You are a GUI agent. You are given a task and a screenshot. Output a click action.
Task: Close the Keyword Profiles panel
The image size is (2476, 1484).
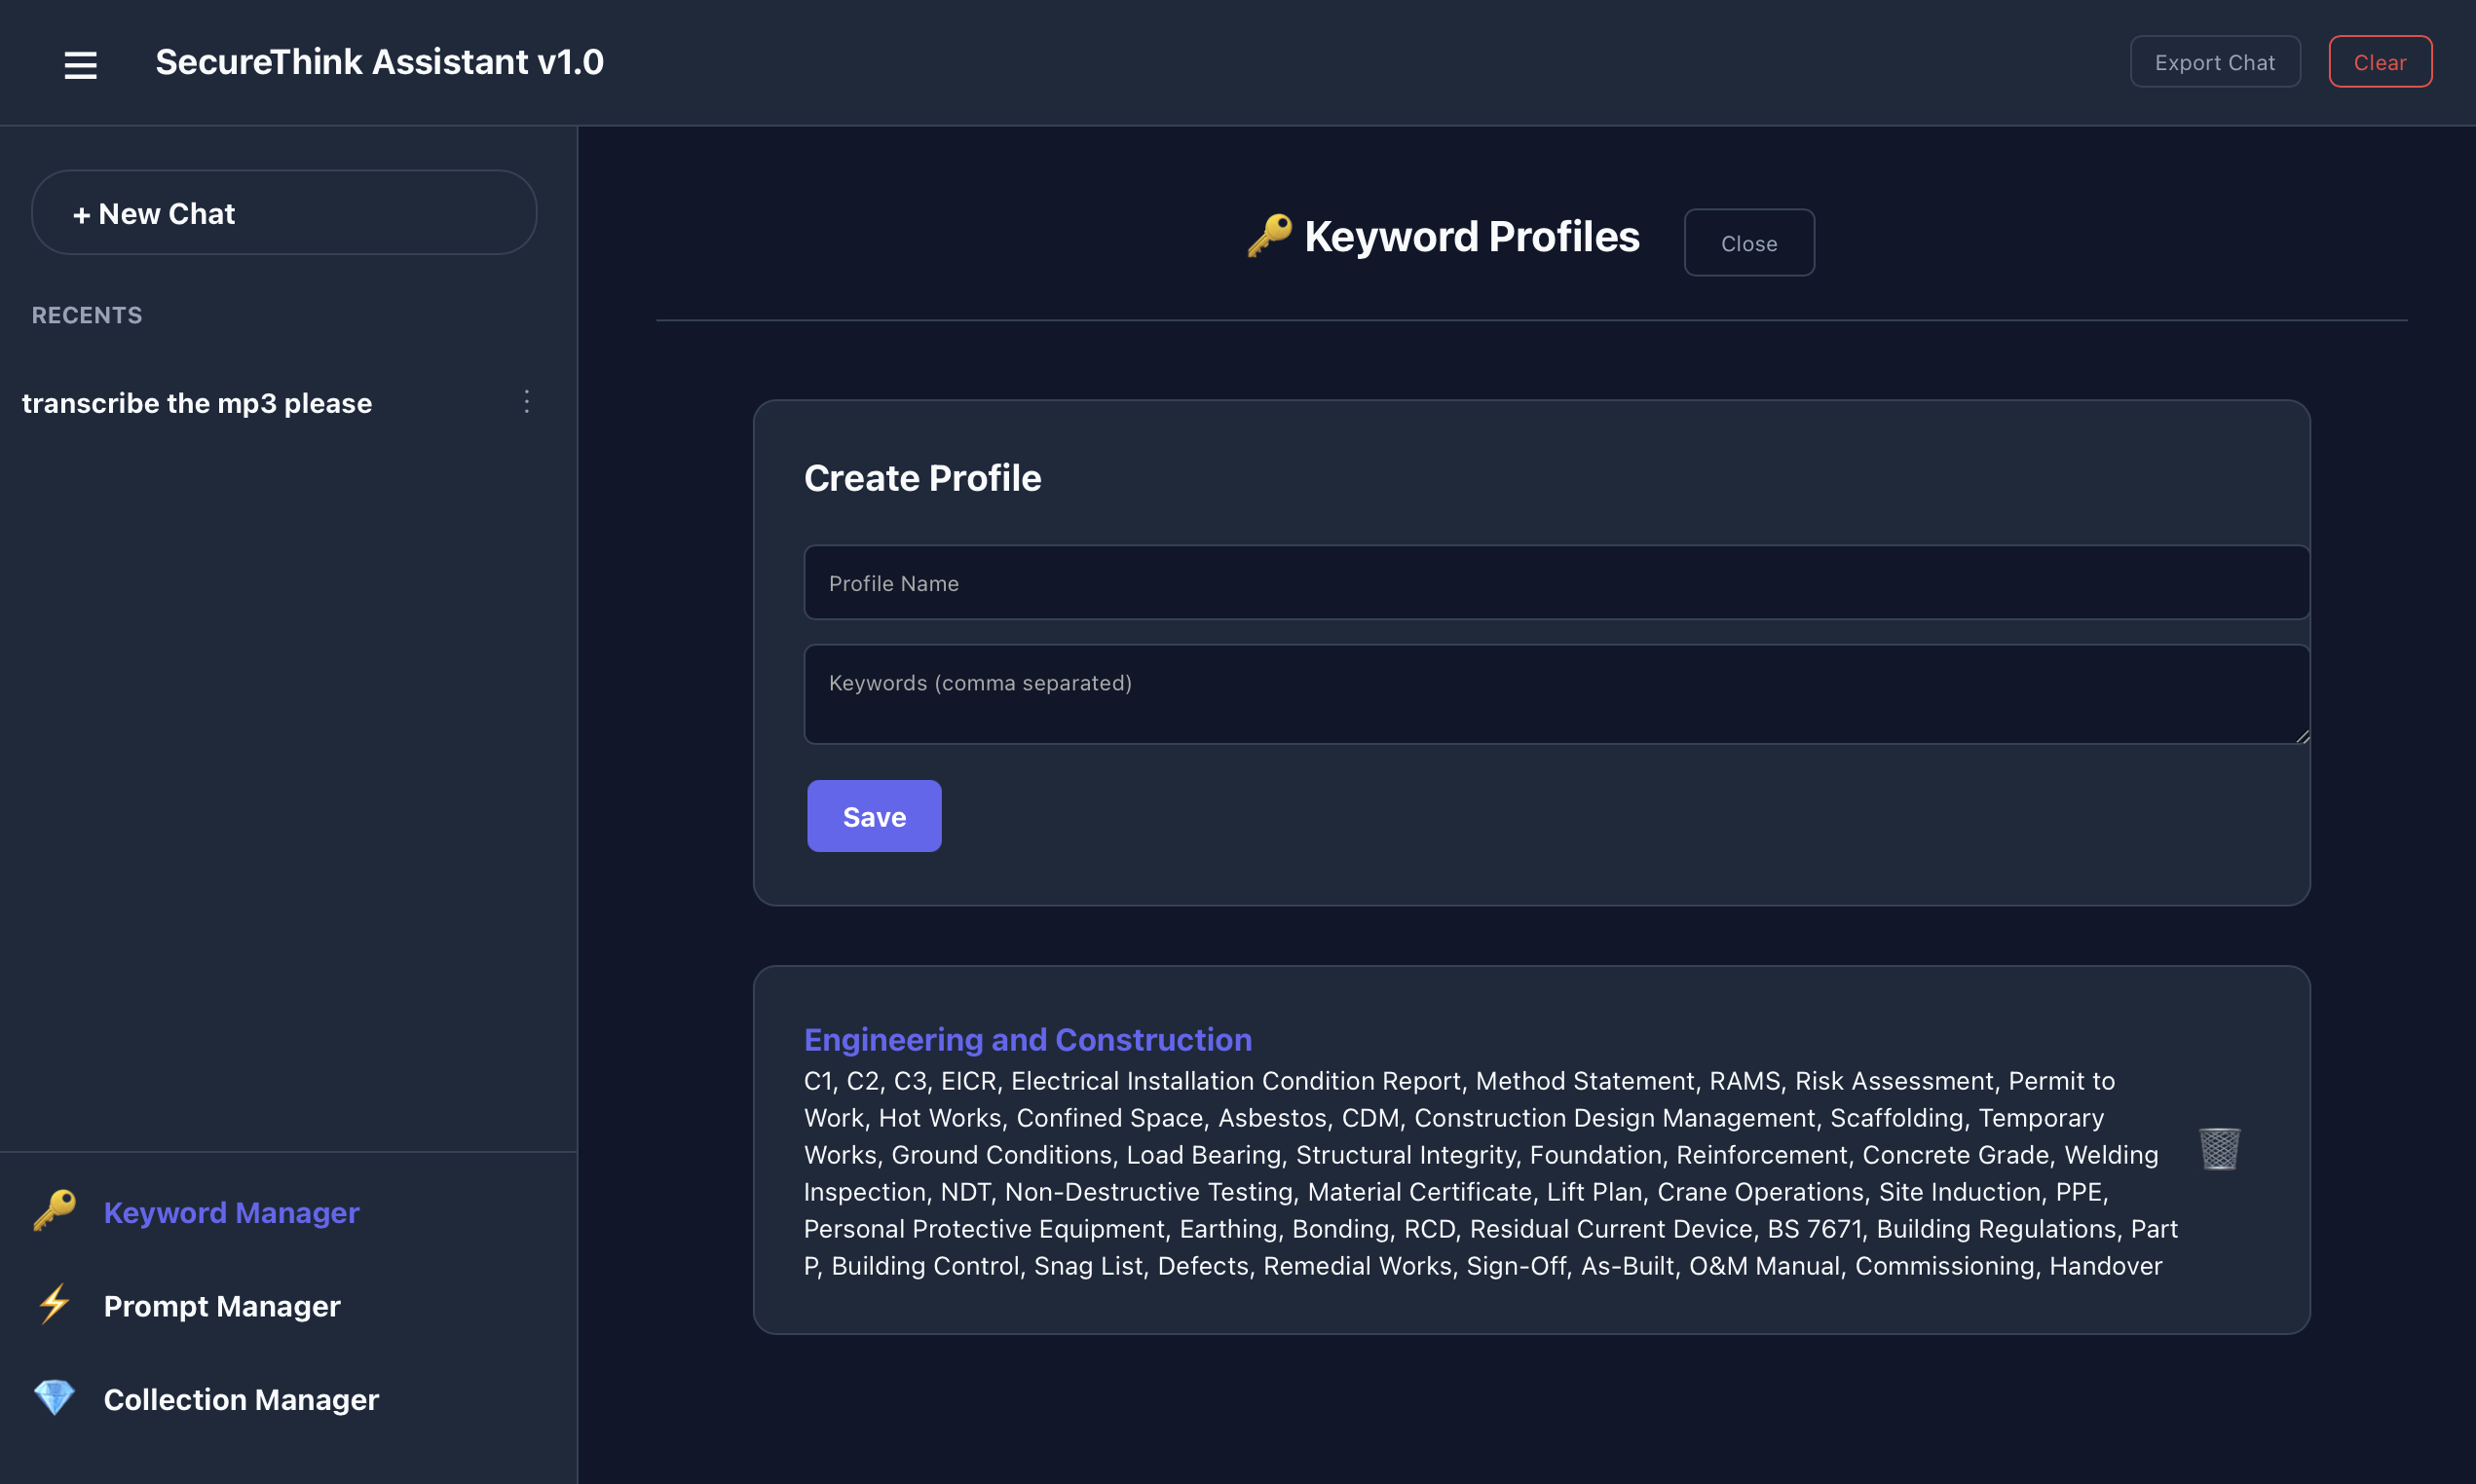(1748, 243)
